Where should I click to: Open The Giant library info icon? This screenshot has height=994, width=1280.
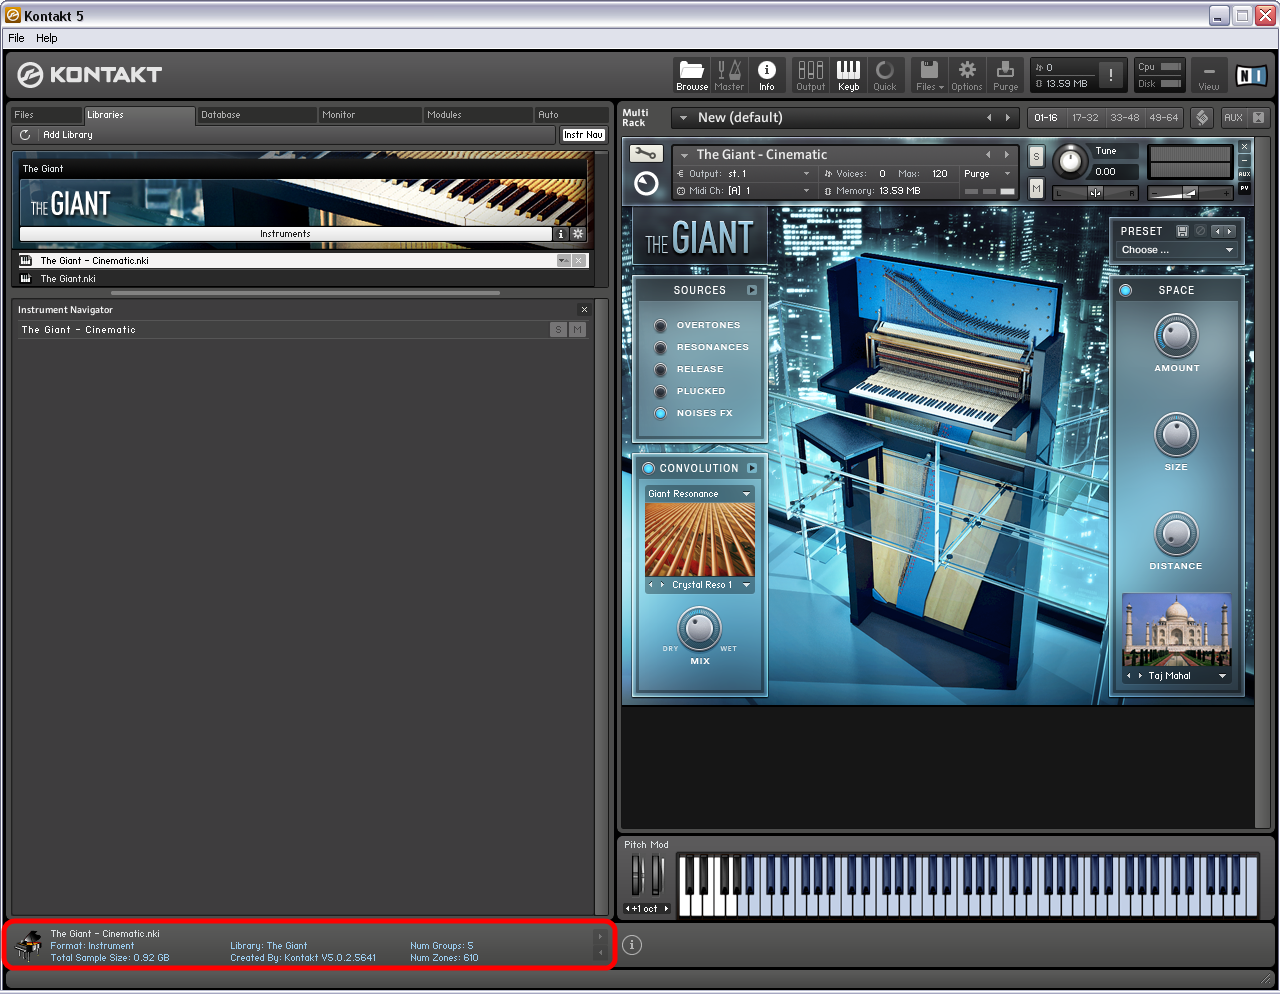(561, 234)
